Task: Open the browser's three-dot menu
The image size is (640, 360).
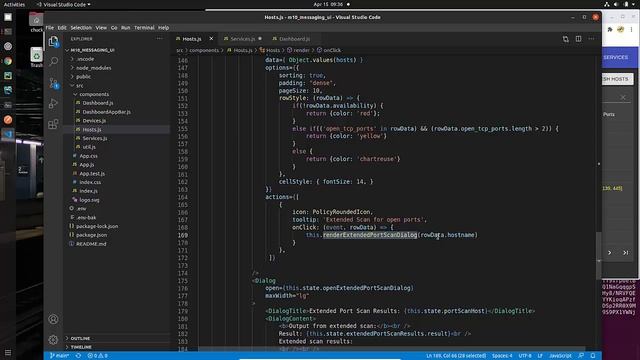Action: click(x=631, y=29)
